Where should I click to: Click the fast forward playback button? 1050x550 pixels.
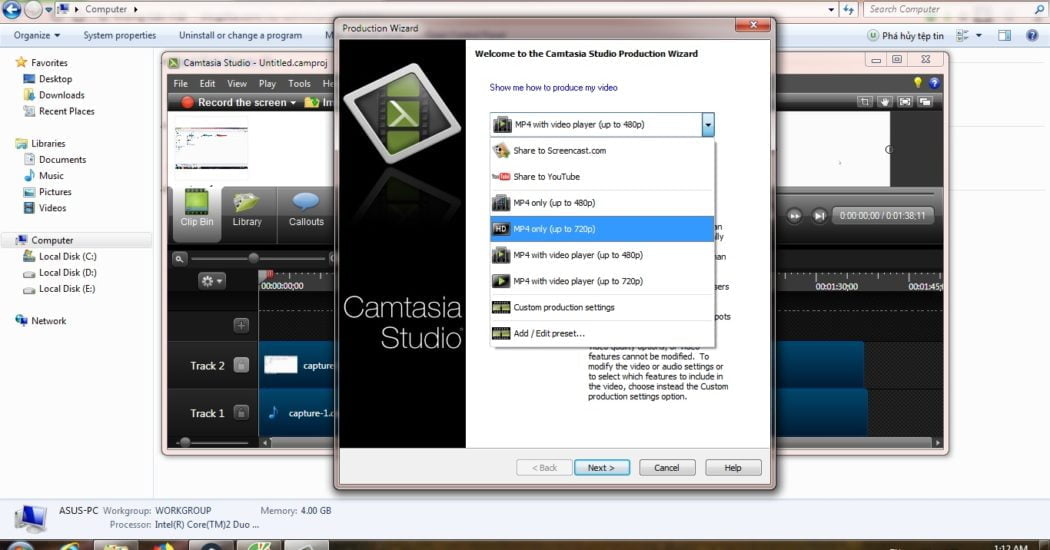click(x=794, y=216)
